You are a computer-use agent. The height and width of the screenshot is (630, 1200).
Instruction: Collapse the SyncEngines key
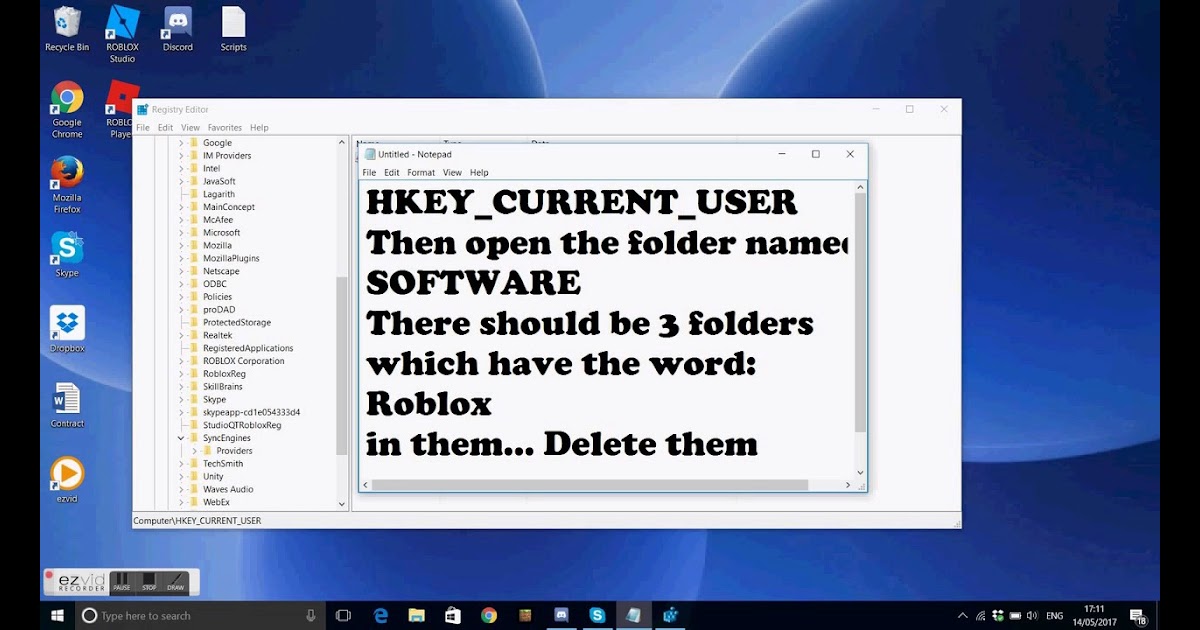click(x=182, y=438)
